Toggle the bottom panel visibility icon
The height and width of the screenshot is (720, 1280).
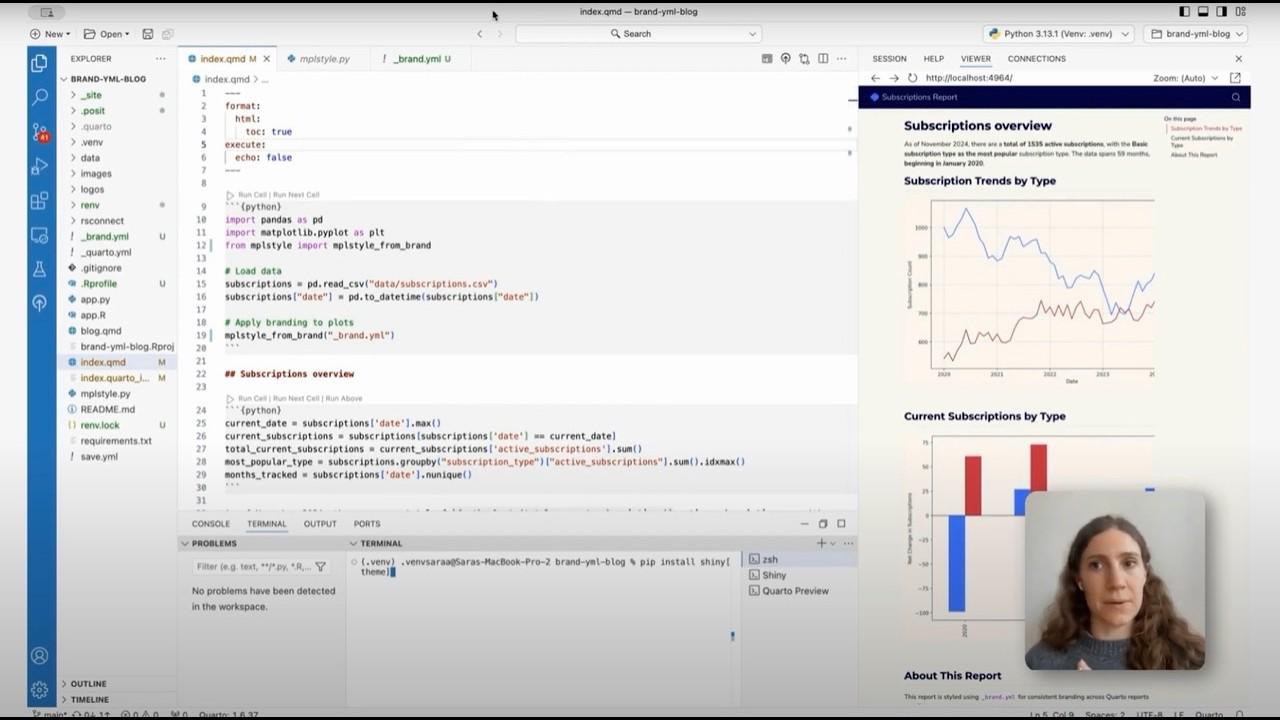click(1203, 11)
